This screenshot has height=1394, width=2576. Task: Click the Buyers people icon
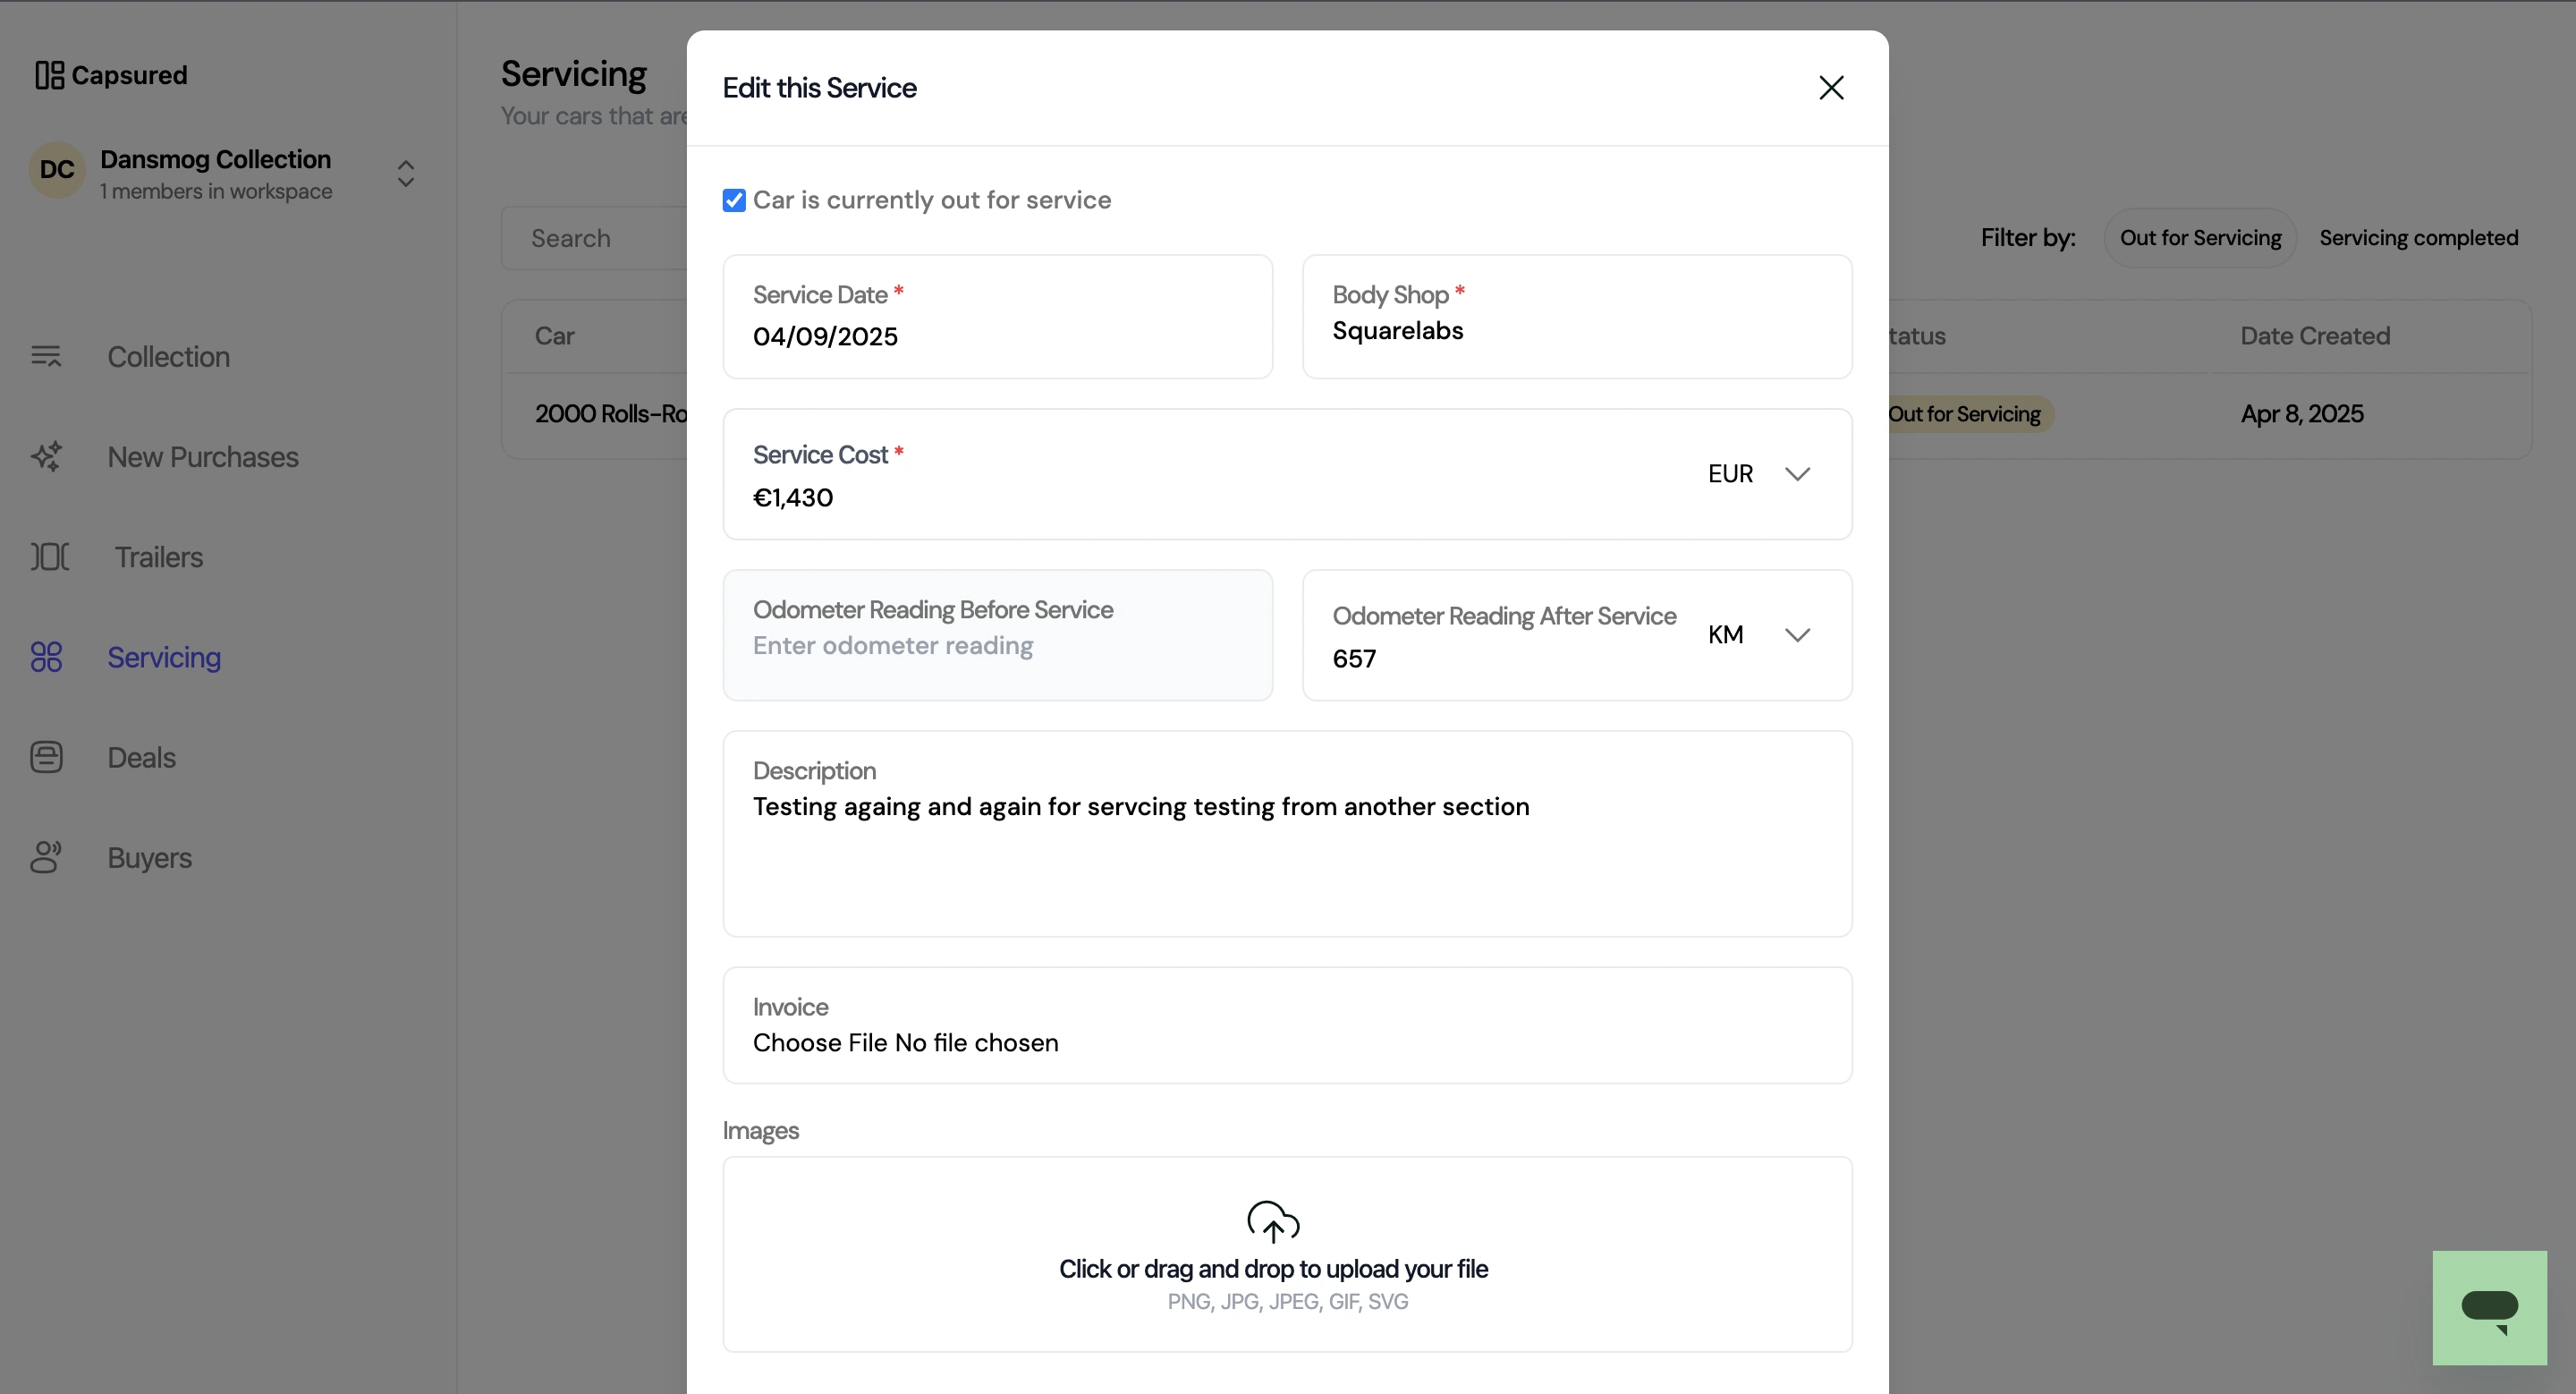tap(46, 857)
